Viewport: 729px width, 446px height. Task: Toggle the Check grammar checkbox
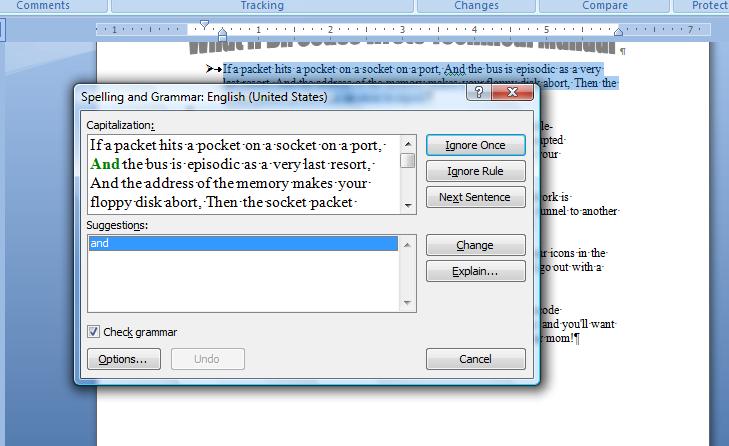(x=93, y=332)
